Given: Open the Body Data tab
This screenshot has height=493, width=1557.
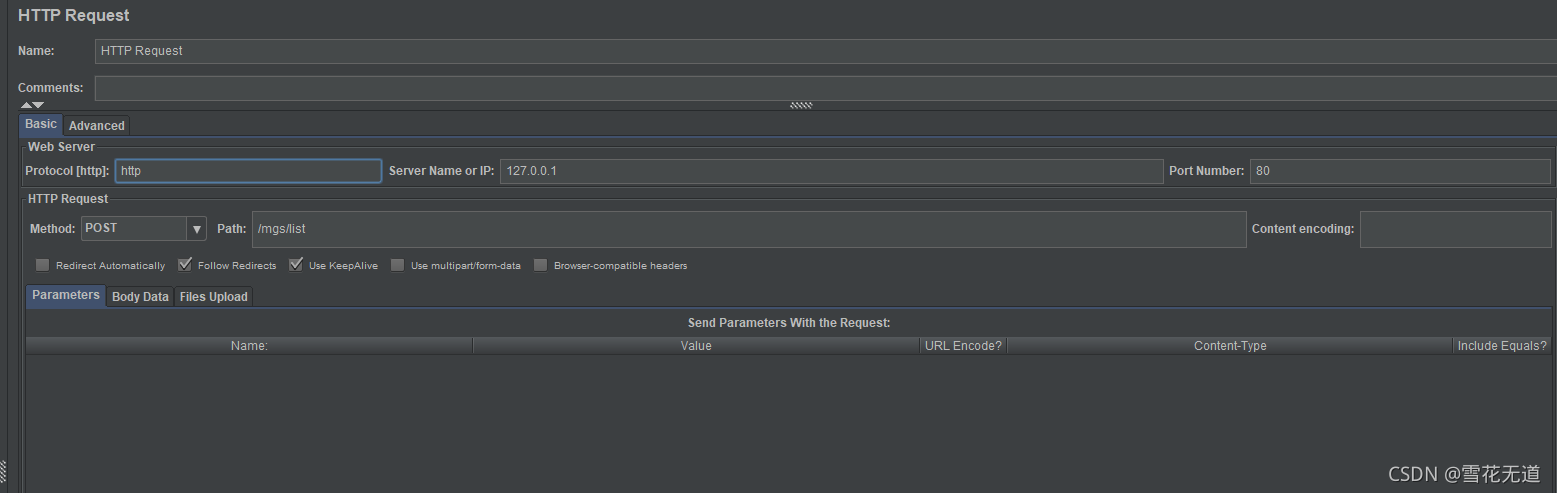Looking at the screenshot, I should click(140, 297).
